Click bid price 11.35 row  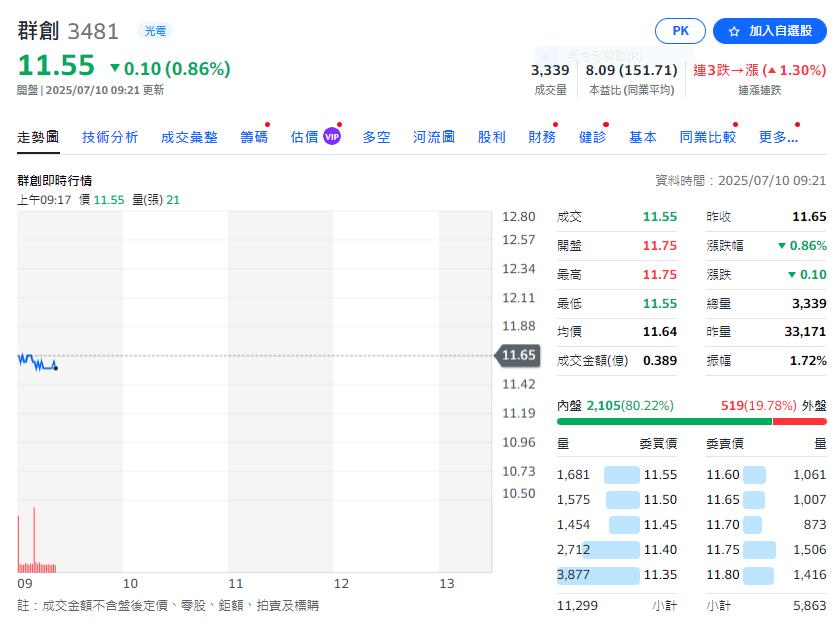coord(617,575)
